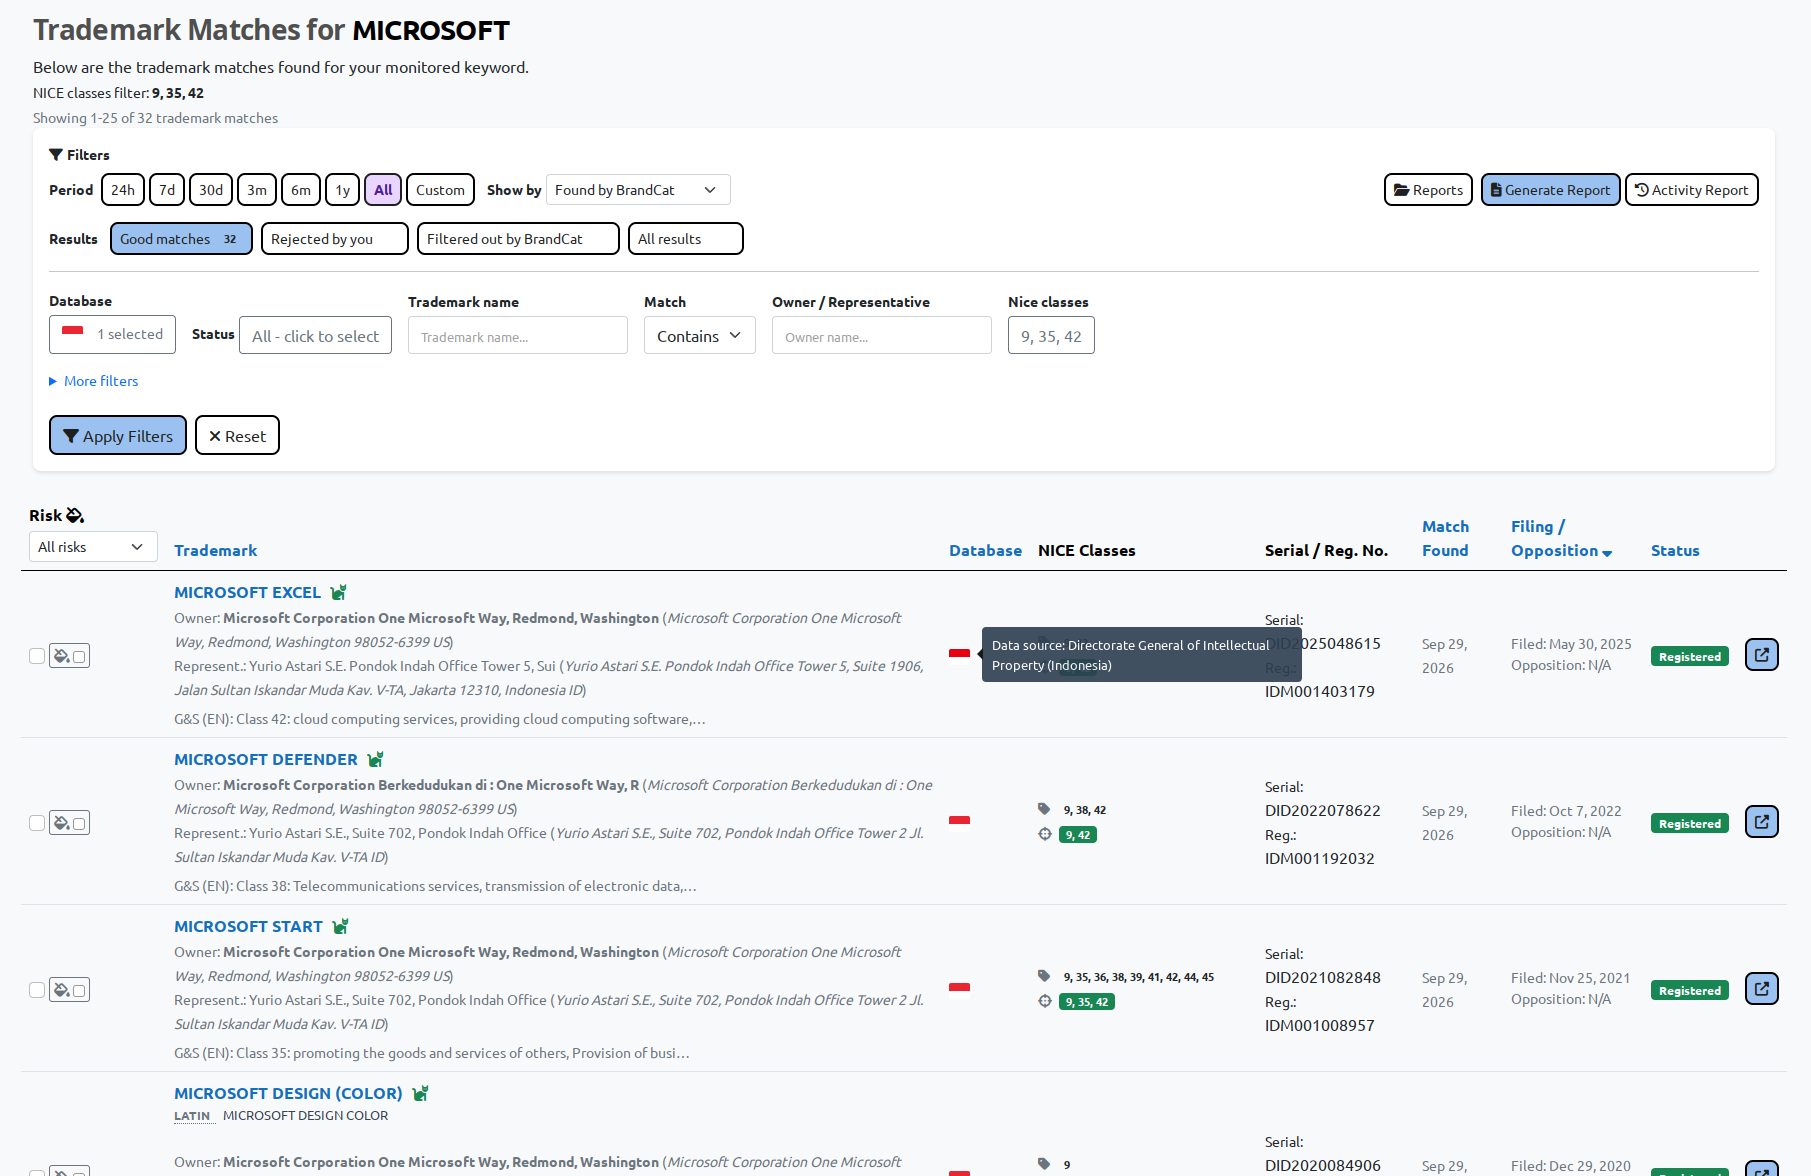The height and width of the screenshot is (1176, 1811).
Task: Open the Database selector showing 1 selected
Action: pos(112,334)
